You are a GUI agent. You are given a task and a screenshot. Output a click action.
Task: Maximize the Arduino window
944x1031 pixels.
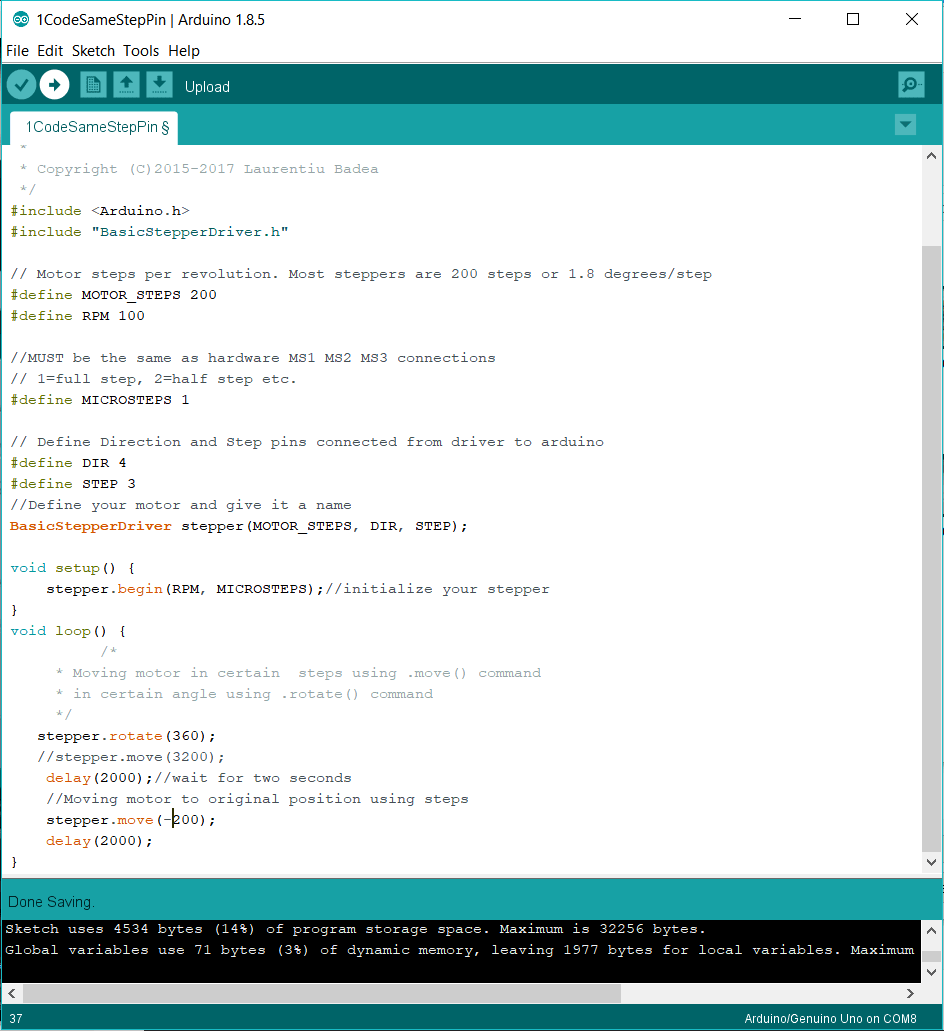[x=853, y=19]
